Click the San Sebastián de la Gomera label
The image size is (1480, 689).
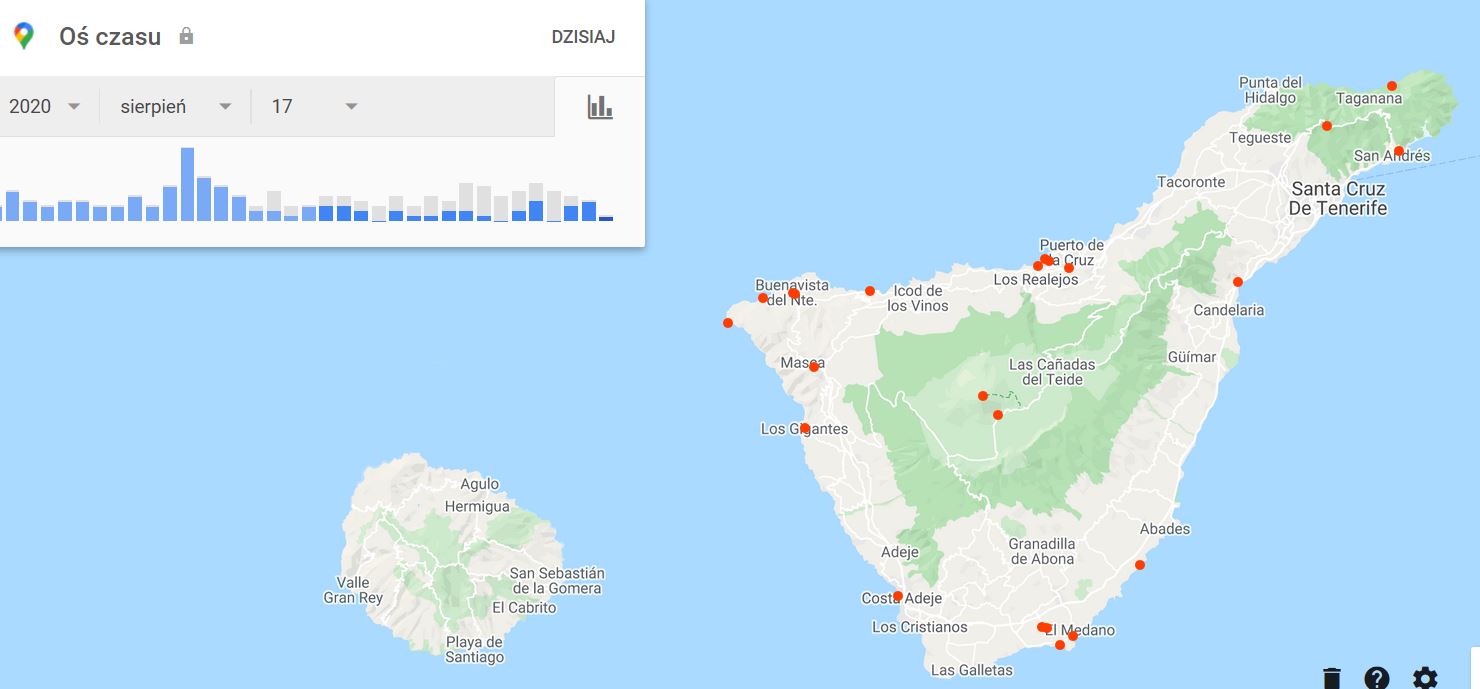[x=556, y=581]
